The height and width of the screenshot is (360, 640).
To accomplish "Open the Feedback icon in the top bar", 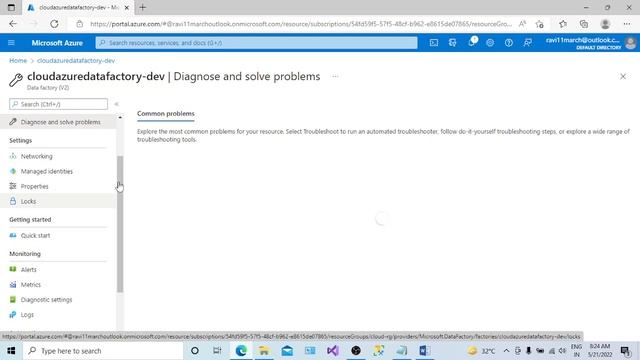I will click(x=527, y=42).
